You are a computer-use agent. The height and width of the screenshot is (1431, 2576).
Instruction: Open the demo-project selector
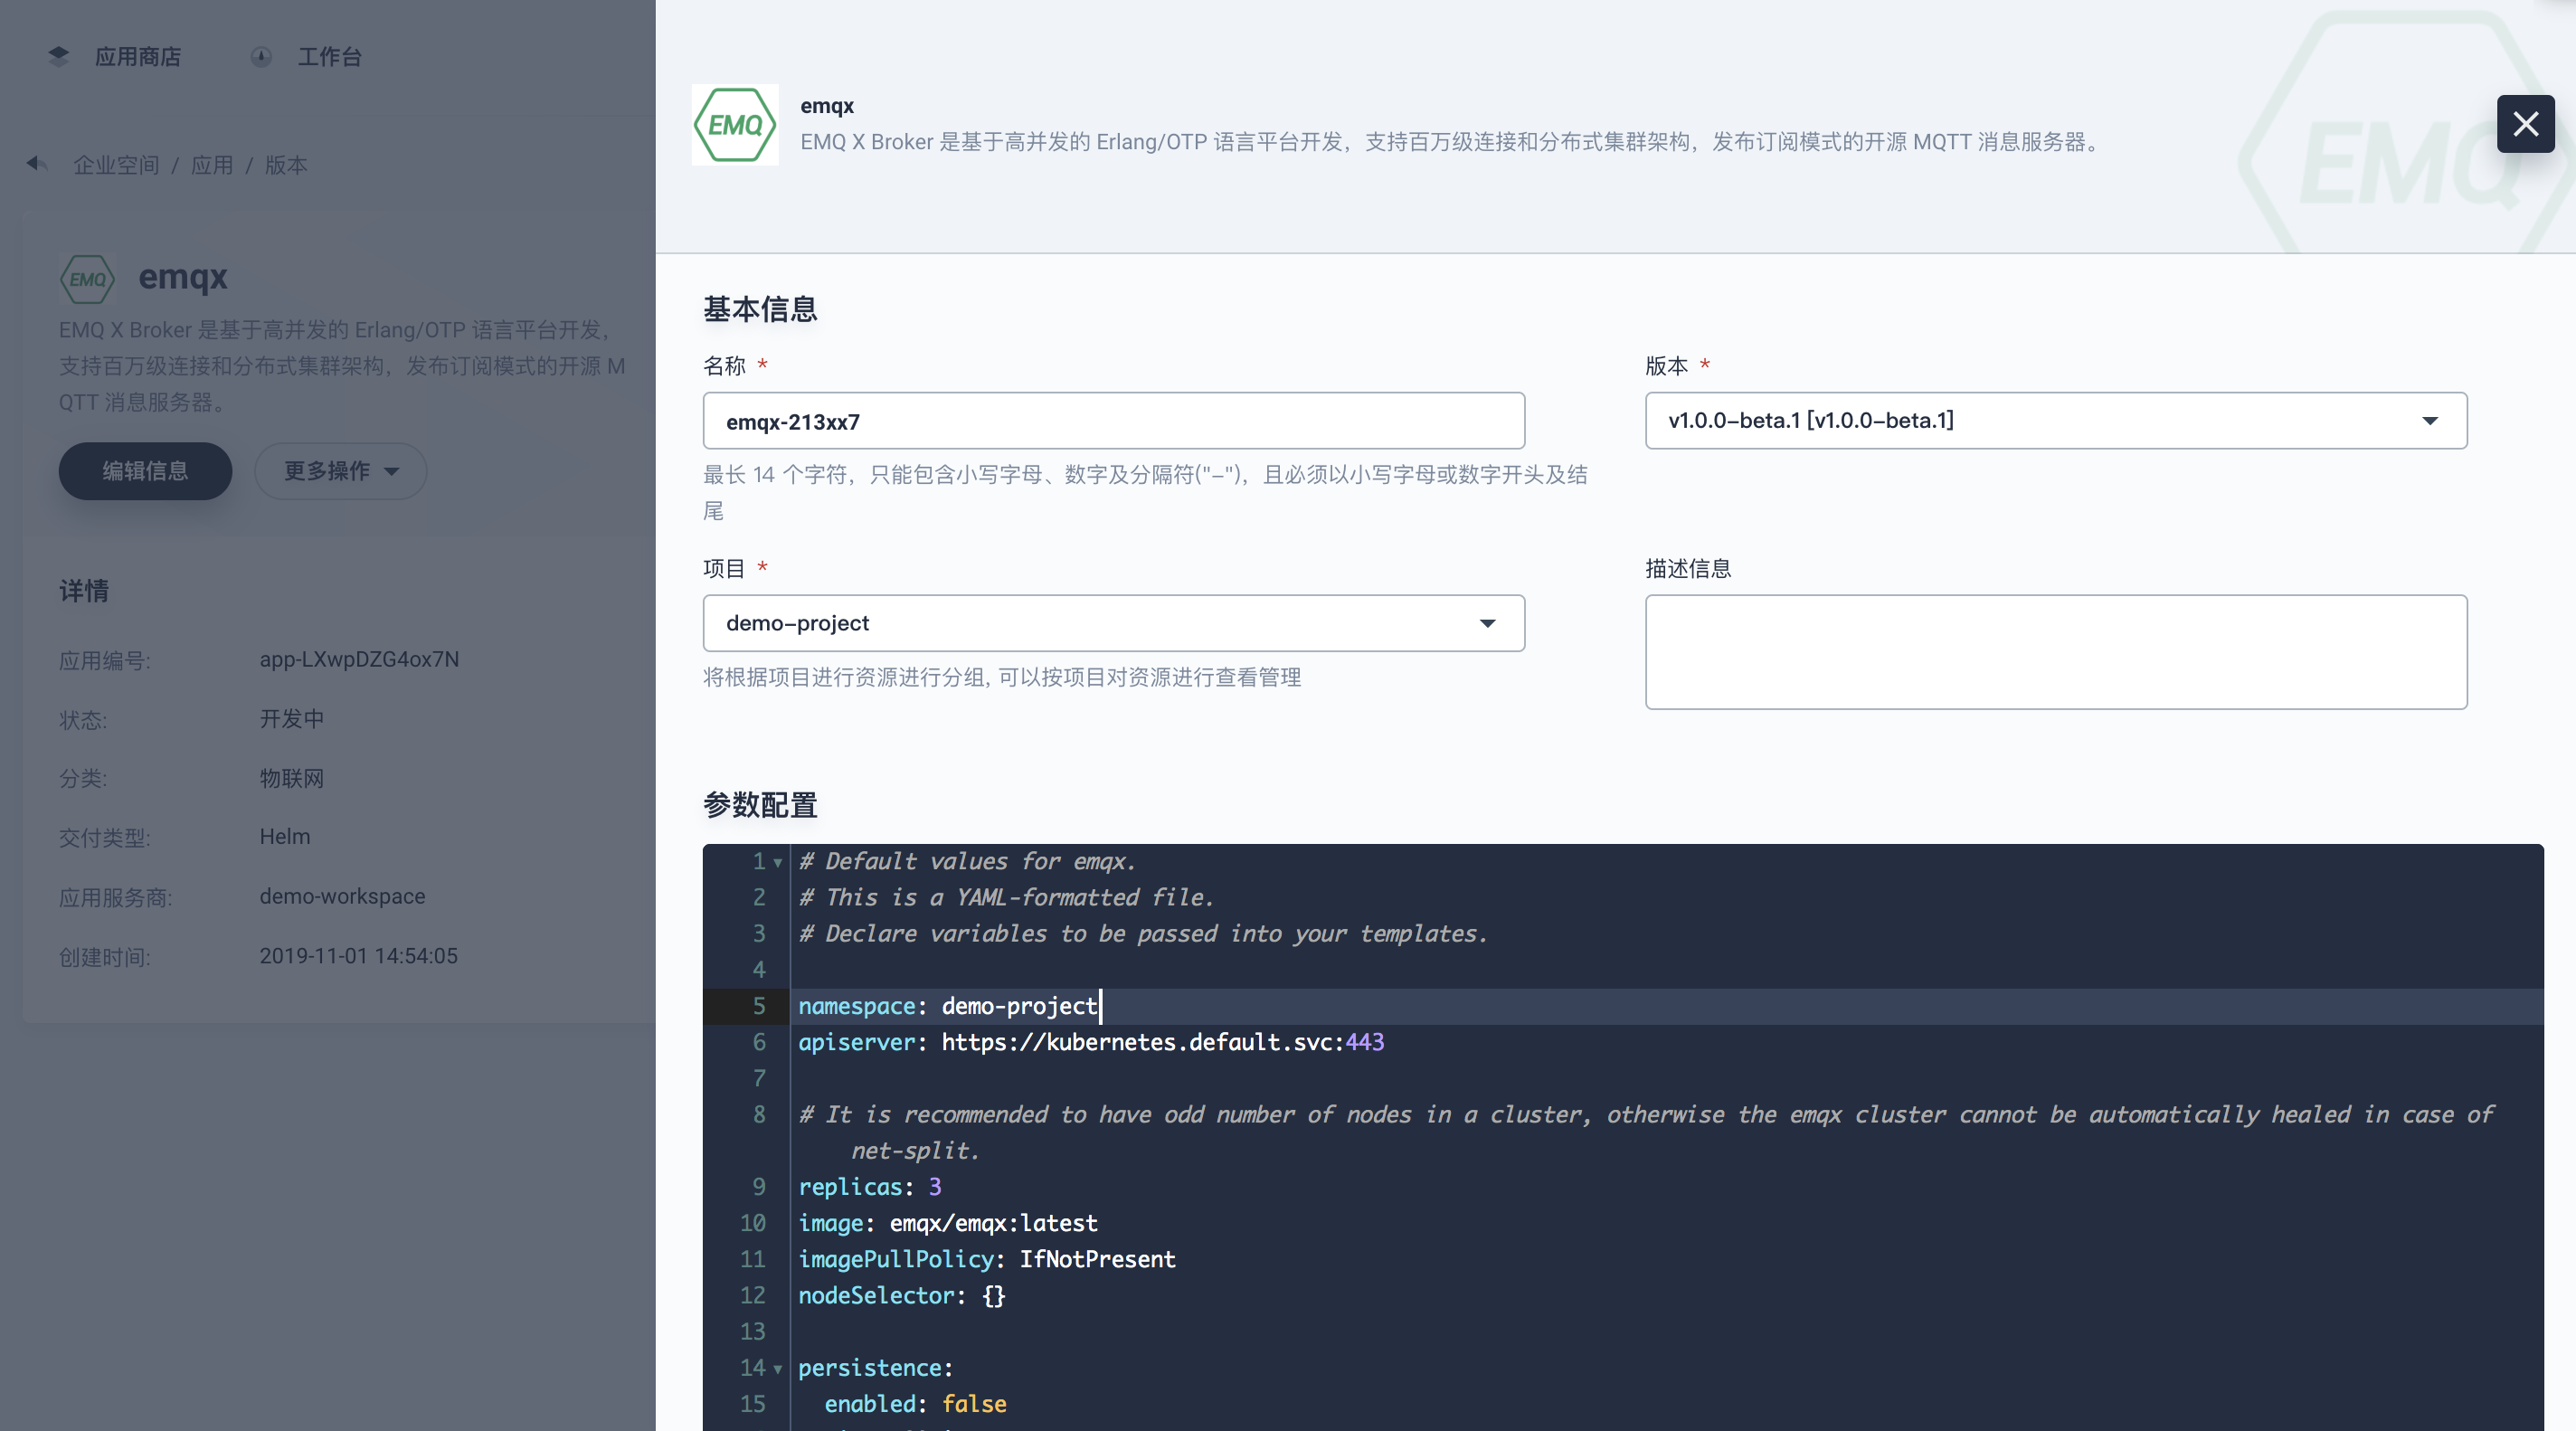point(1113,623)
